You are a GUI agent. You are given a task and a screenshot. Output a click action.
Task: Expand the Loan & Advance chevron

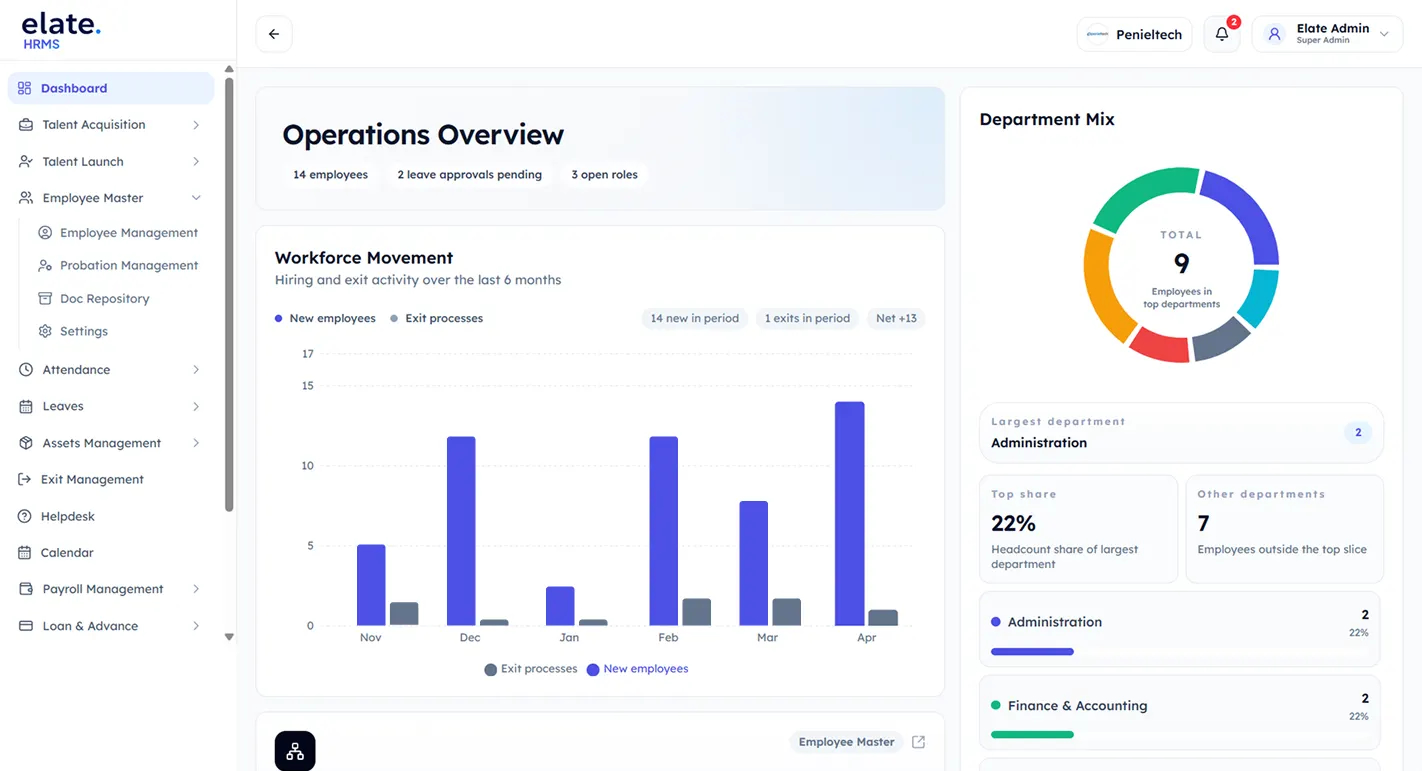(x=196, y=626)
